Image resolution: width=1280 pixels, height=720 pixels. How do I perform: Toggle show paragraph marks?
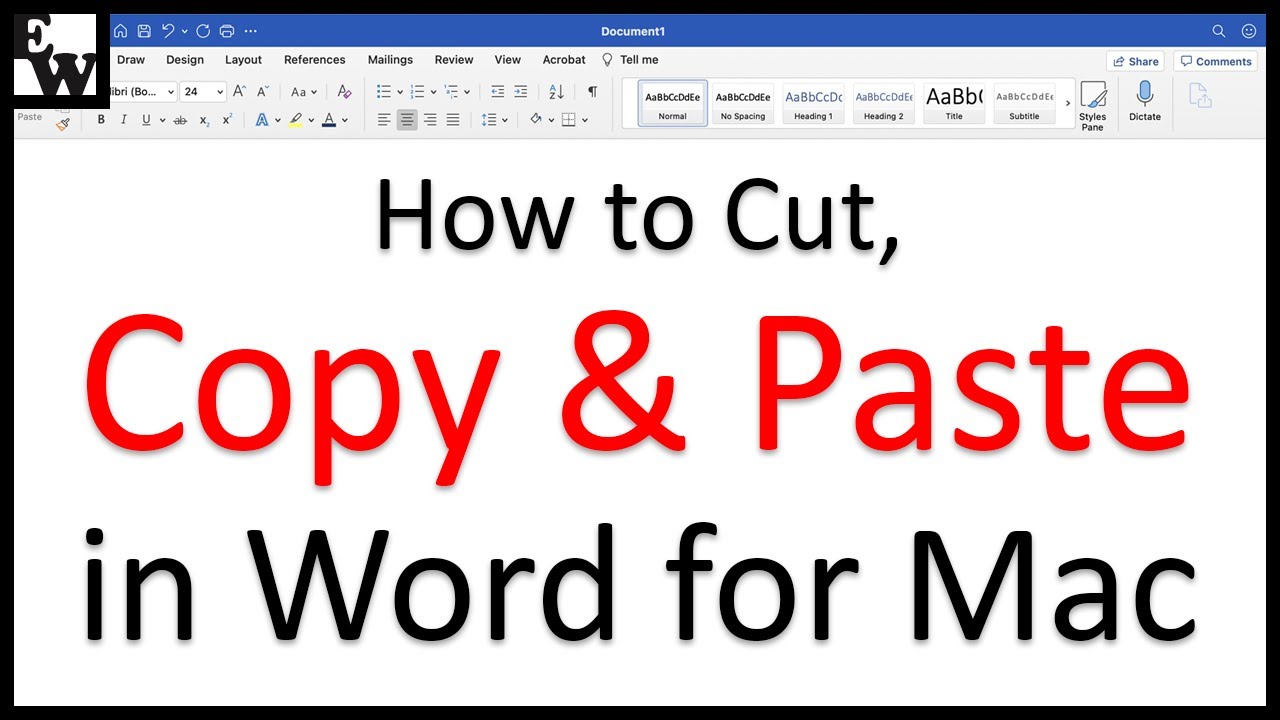point(592,91)
